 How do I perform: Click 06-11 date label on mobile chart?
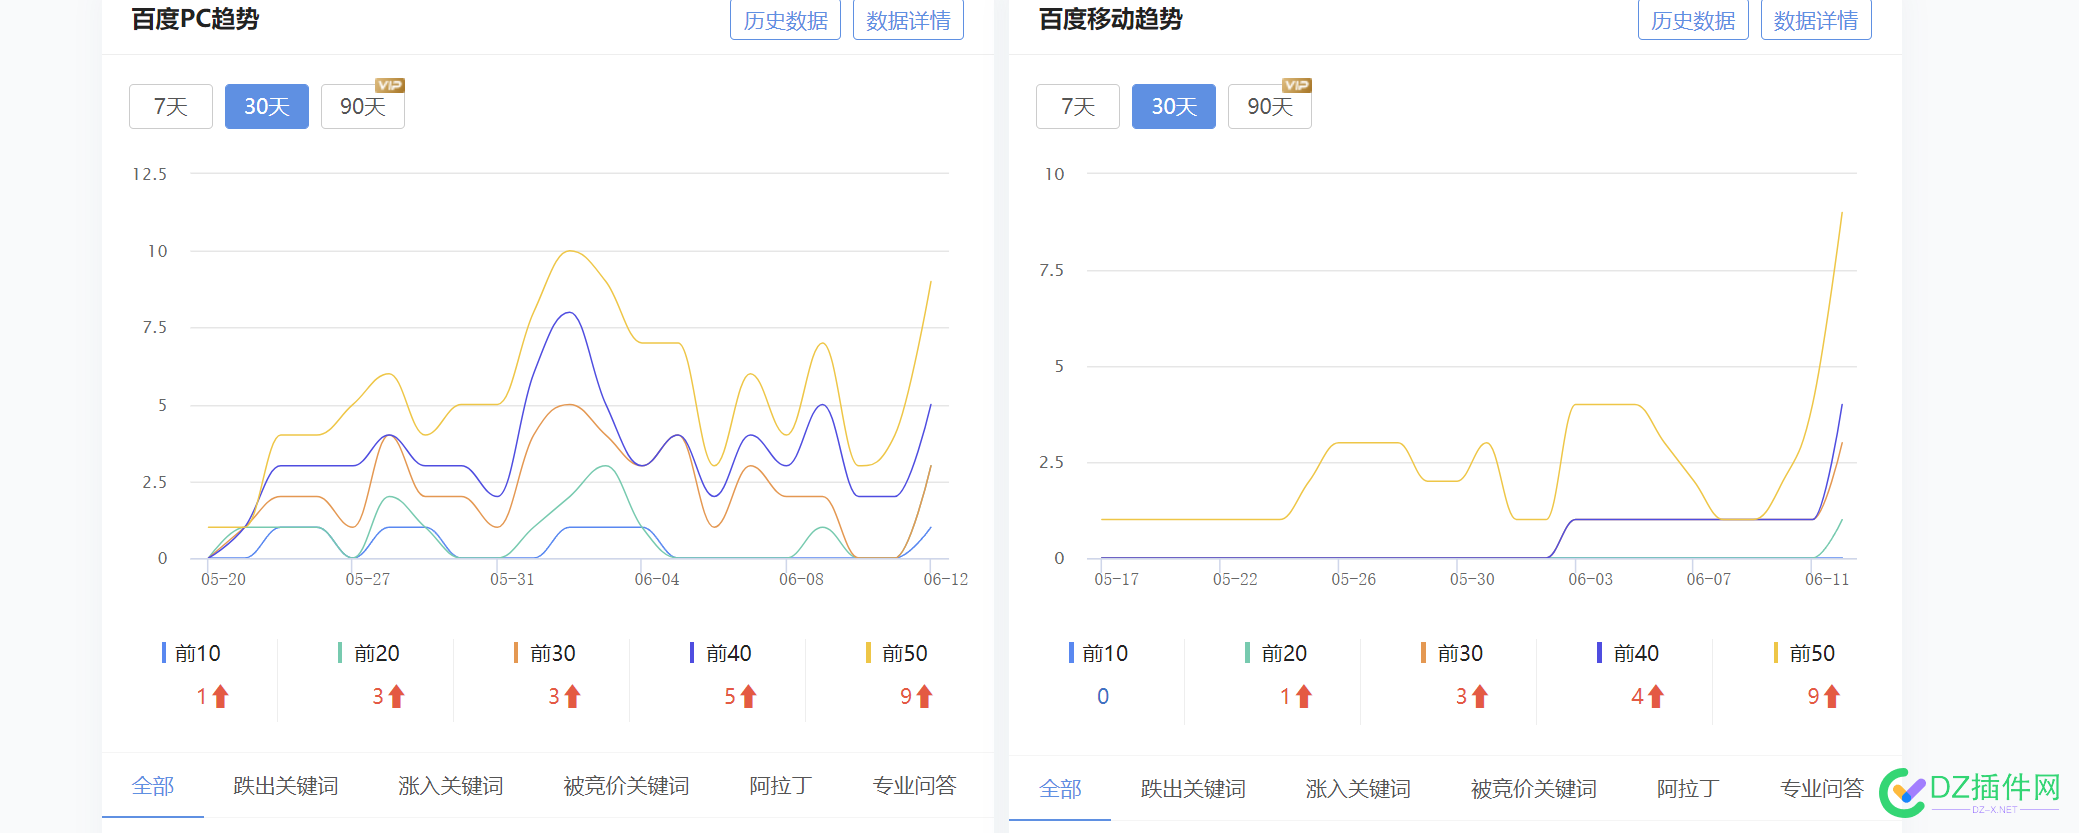1827,579
